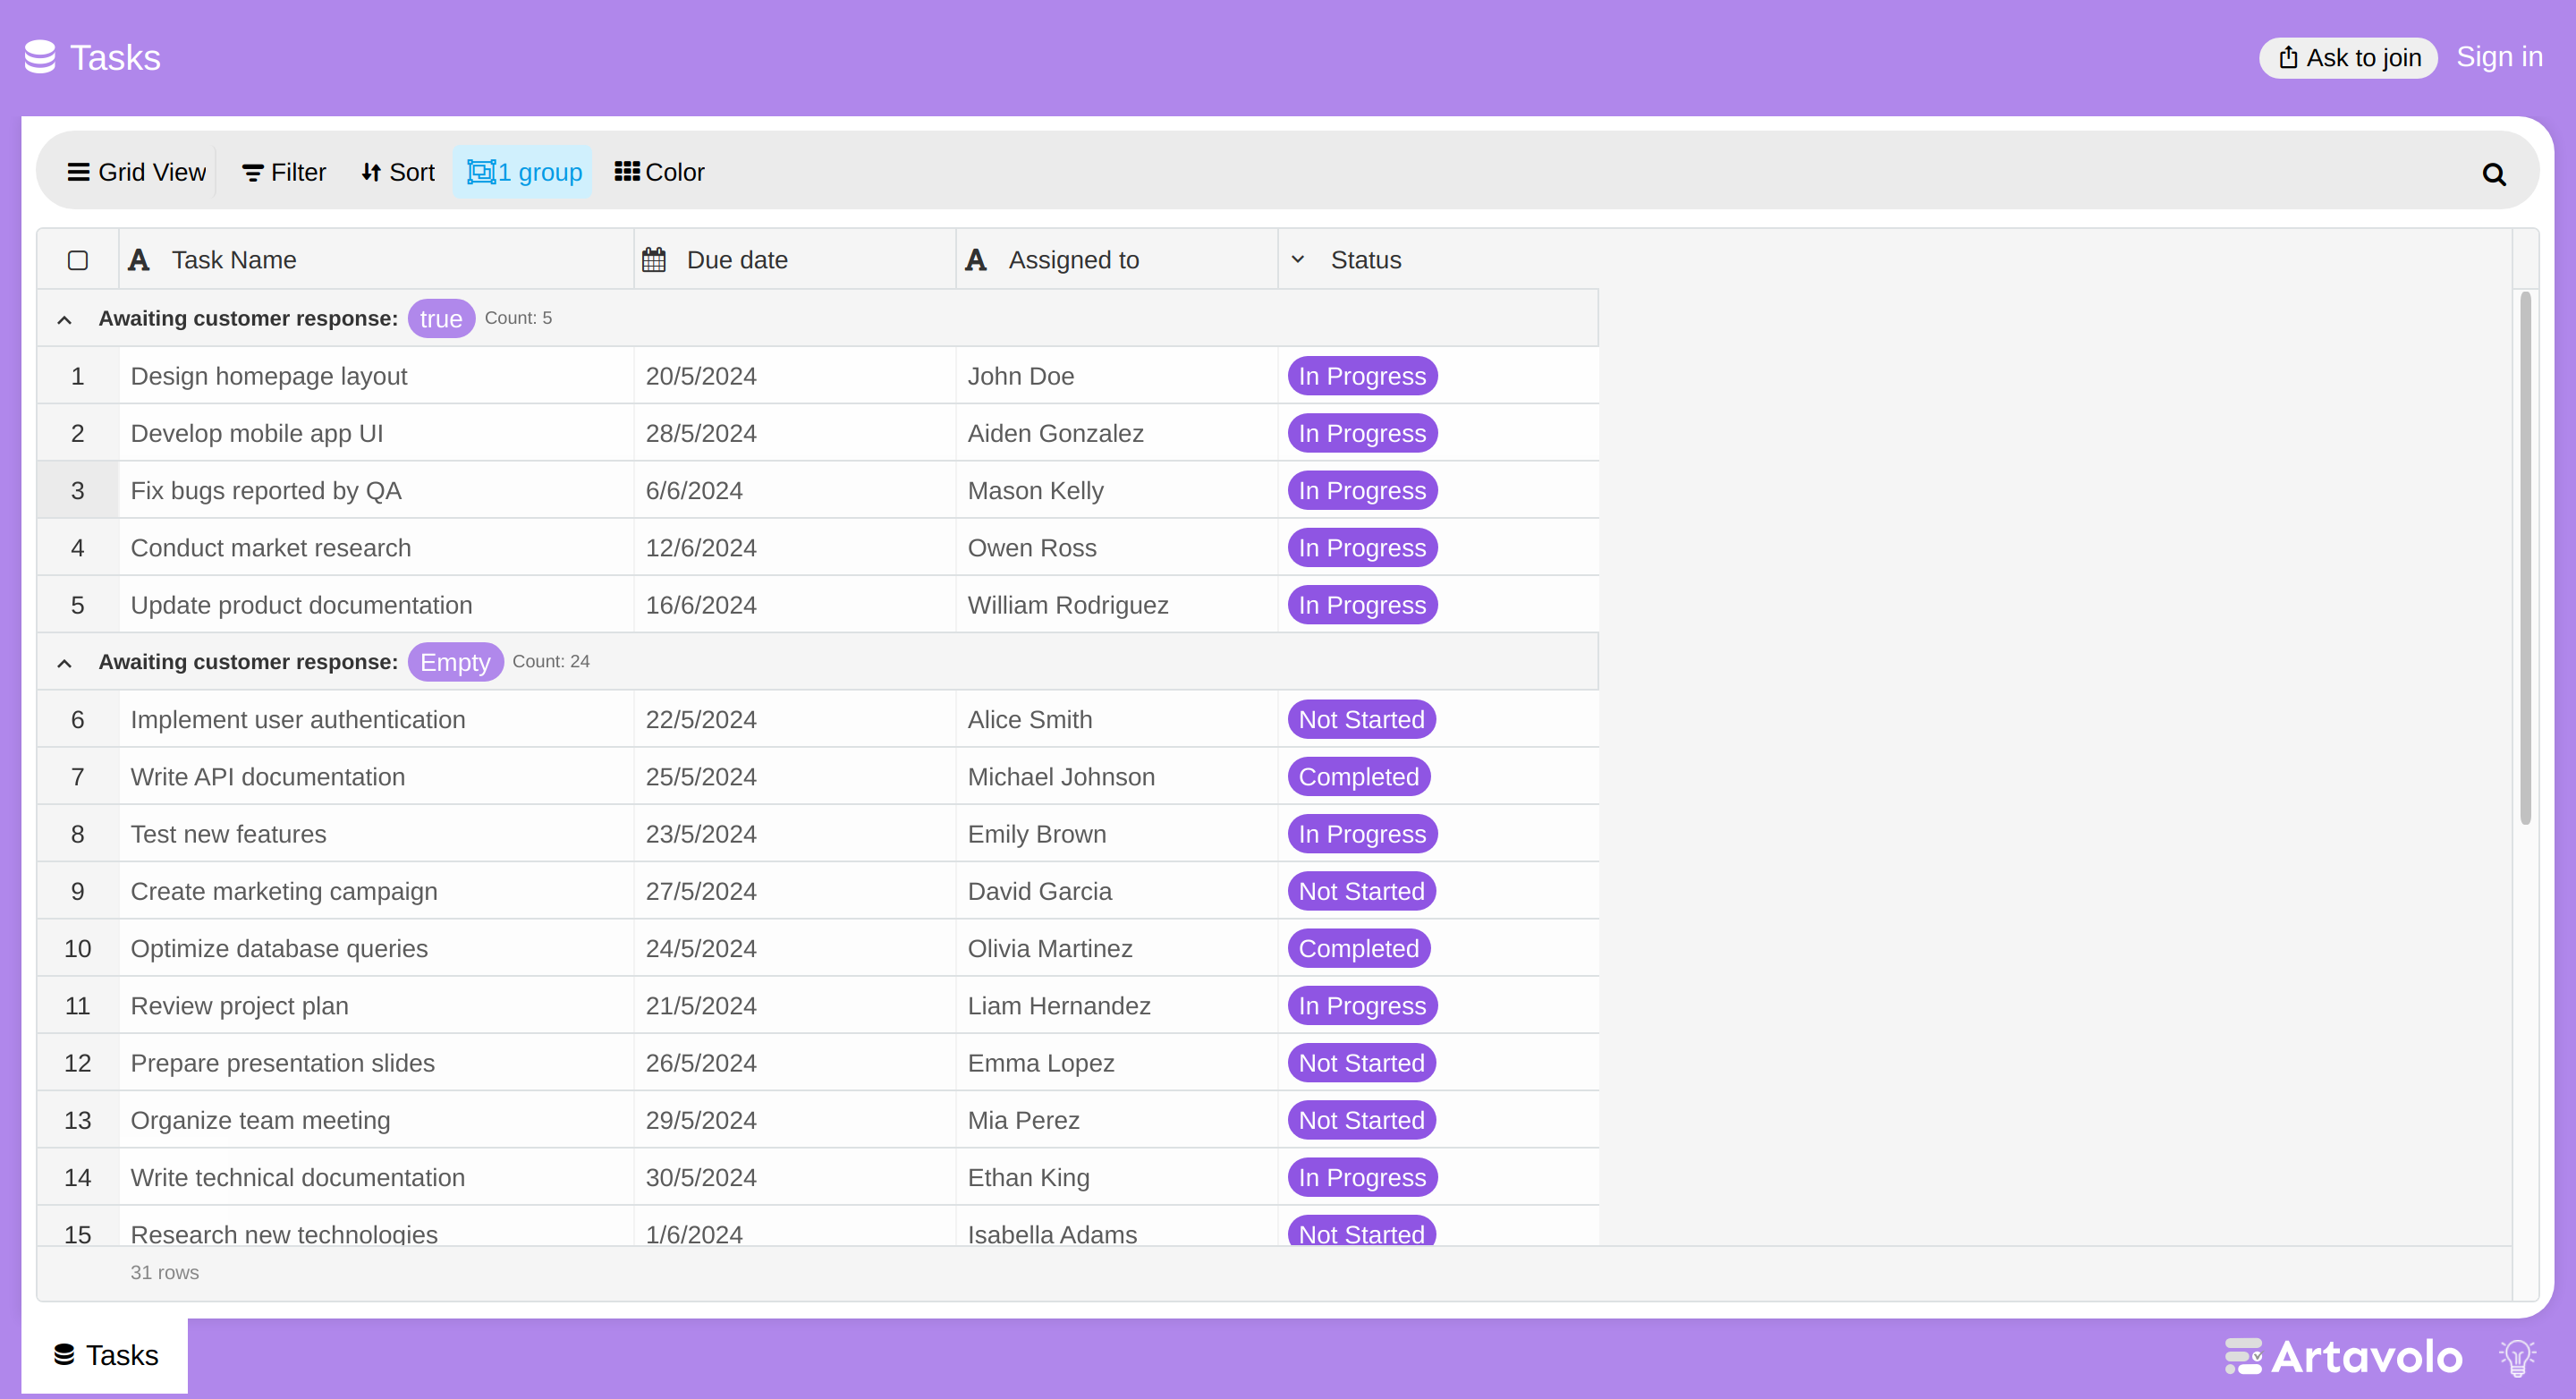Click the vertical scrollbar thumb
2576x1399 pixels.
click(x=2524, y=558)
